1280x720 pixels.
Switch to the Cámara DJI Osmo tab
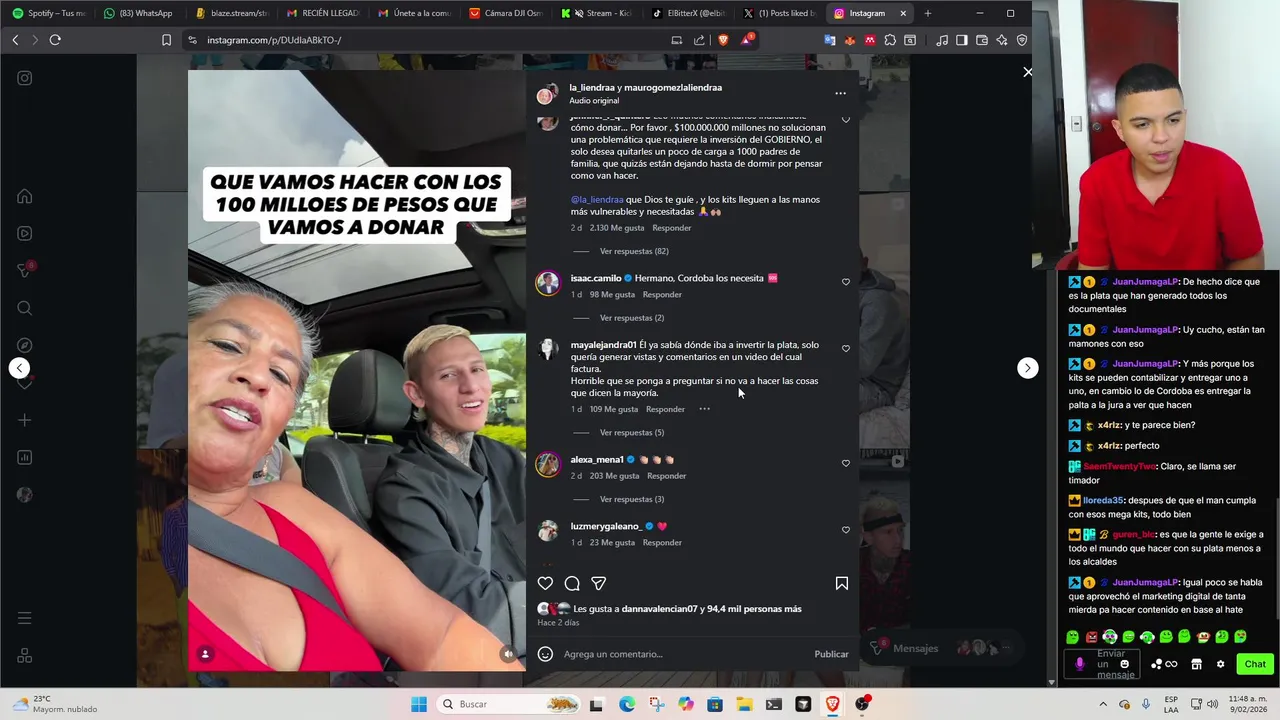(506, 13)
